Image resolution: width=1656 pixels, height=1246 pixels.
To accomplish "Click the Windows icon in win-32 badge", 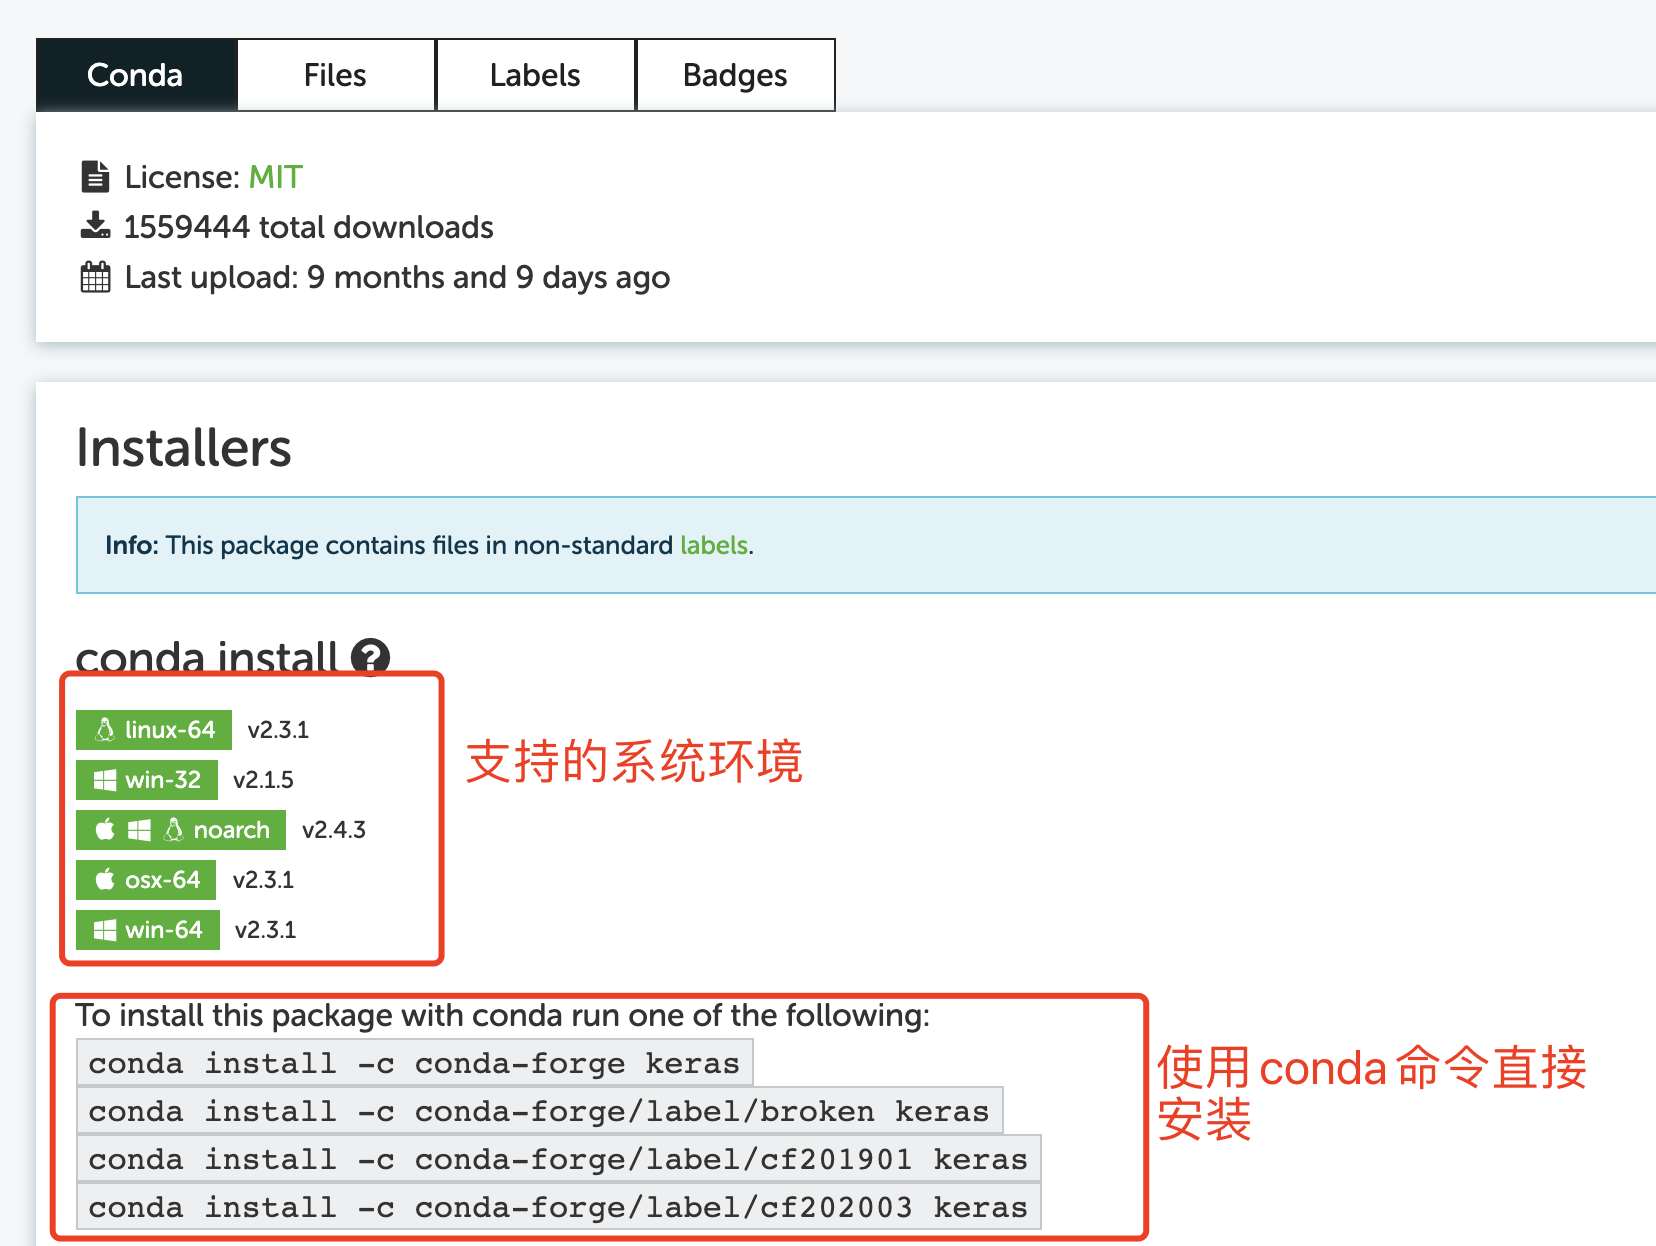I will click(x=104, y=780).
